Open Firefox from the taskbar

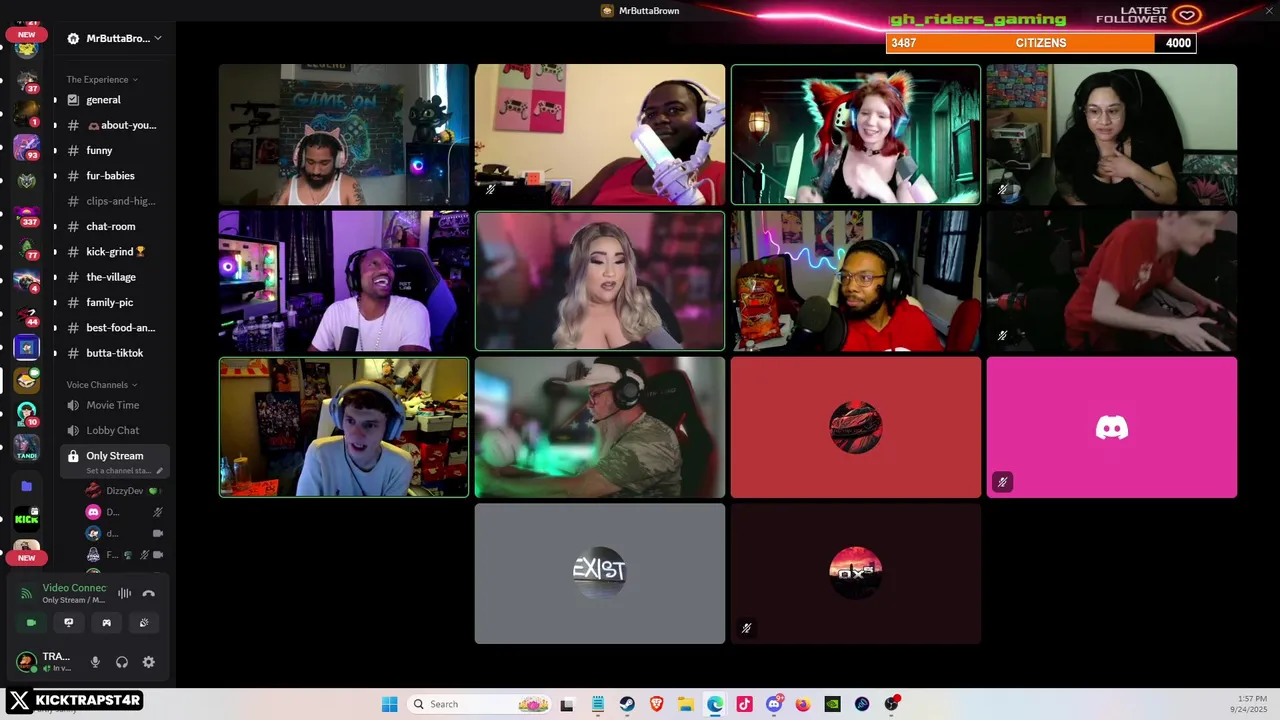tap(803, 704)
